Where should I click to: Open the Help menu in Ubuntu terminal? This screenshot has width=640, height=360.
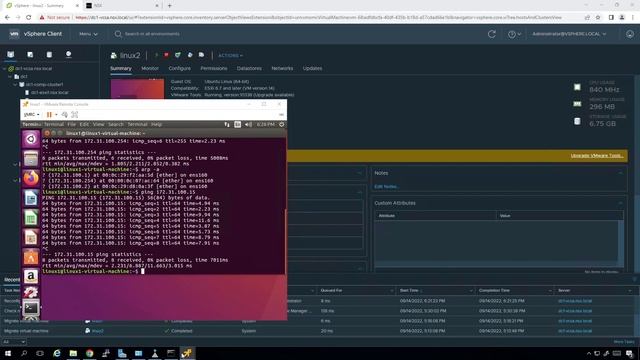point(157,124)
